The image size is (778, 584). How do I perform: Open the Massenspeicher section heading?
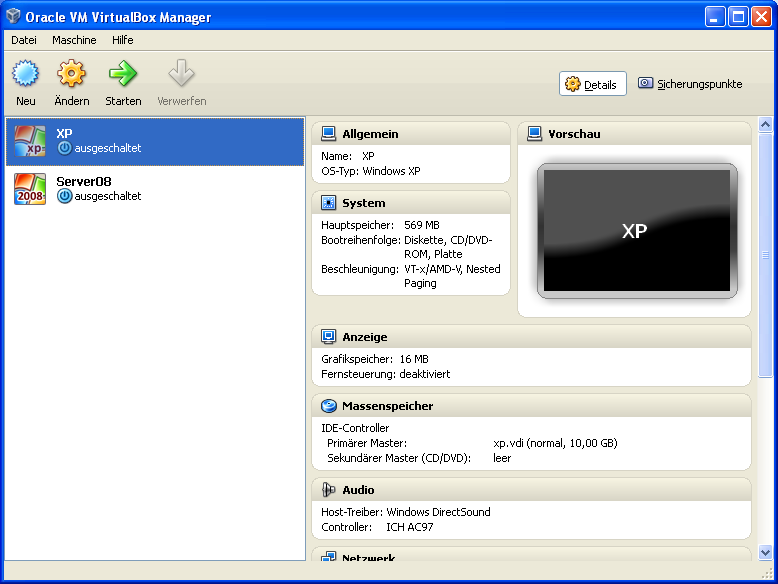tap(388, 406)
